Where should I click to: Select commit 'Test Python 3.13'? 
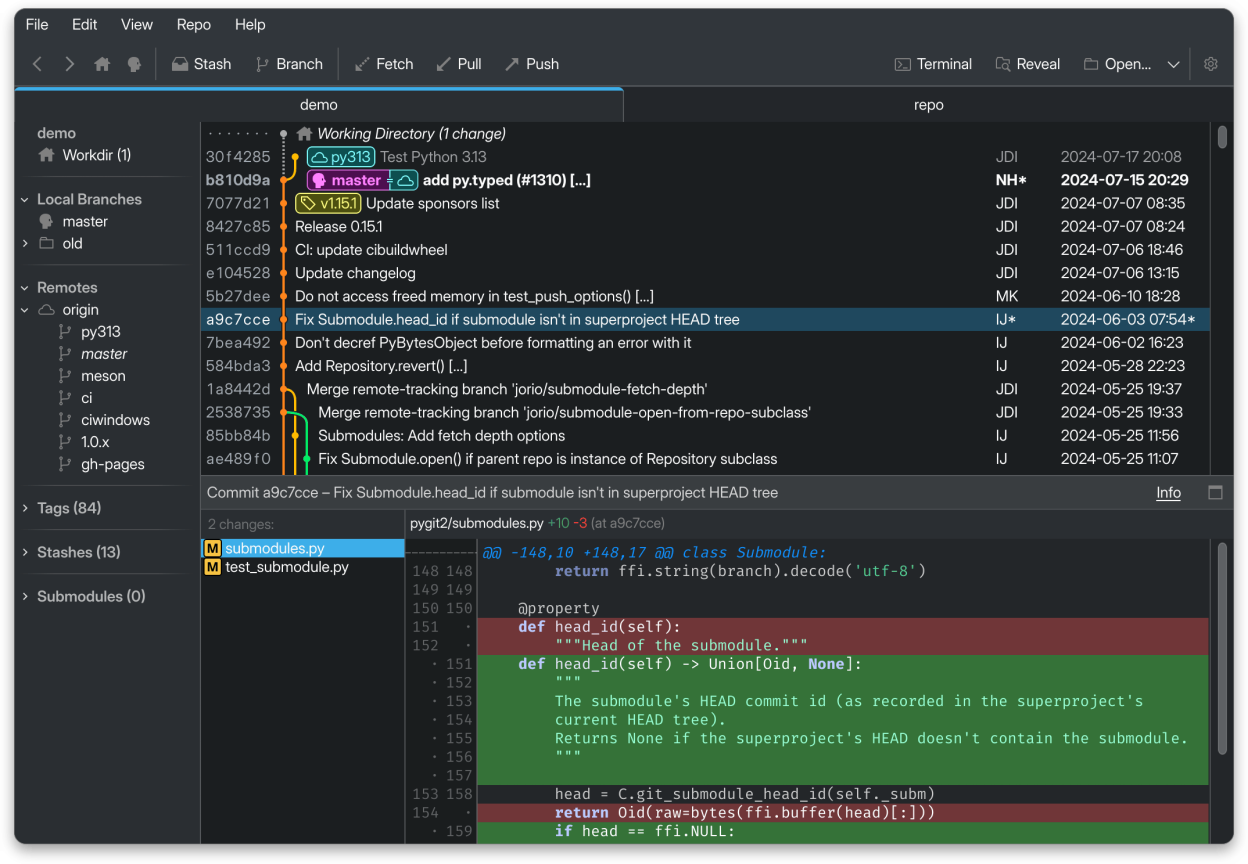click(x=706, y=157)
